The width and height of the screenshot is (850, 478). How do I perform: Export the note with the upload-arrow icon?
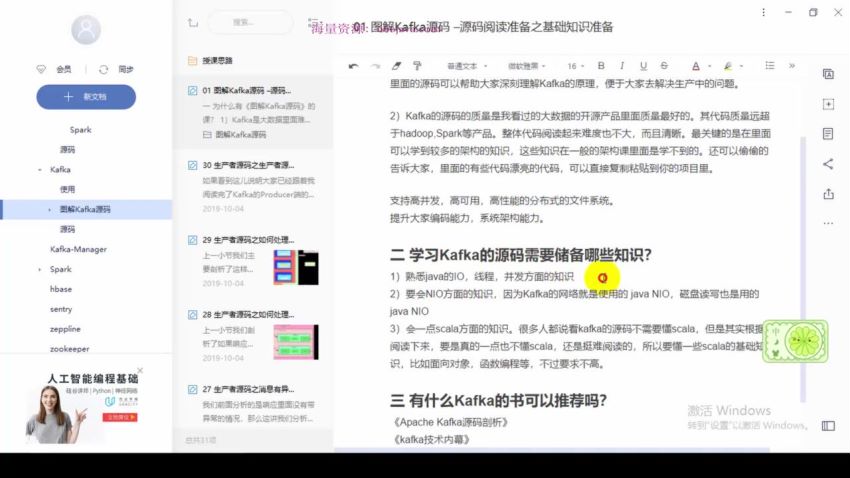tap(828, 193)
